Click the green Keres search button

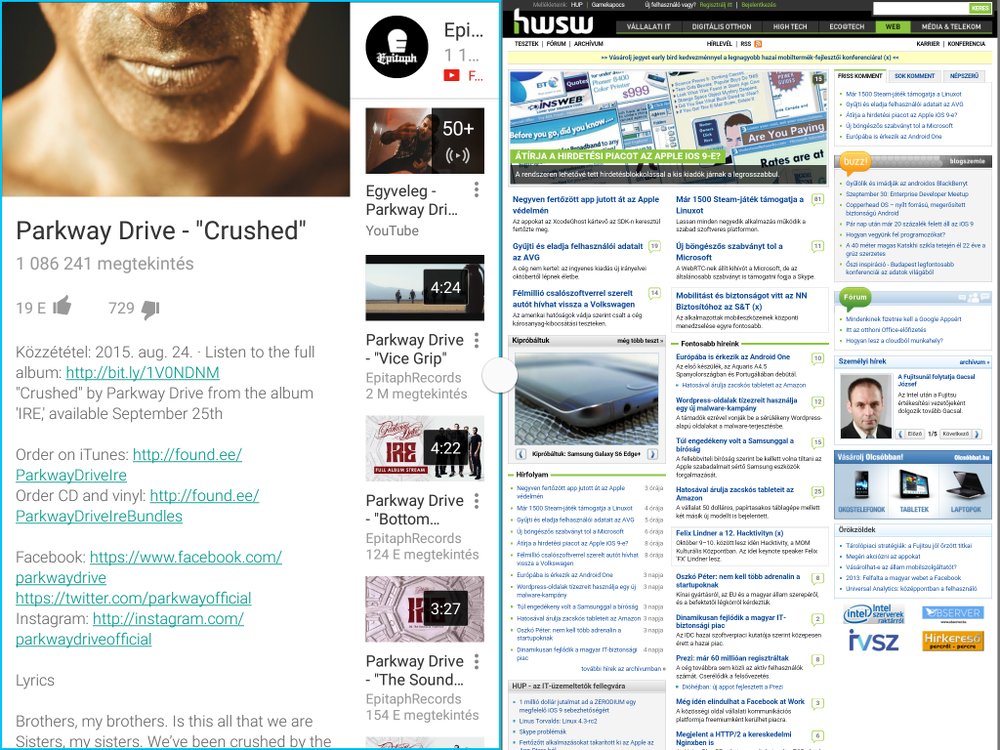tap(980, 8)
